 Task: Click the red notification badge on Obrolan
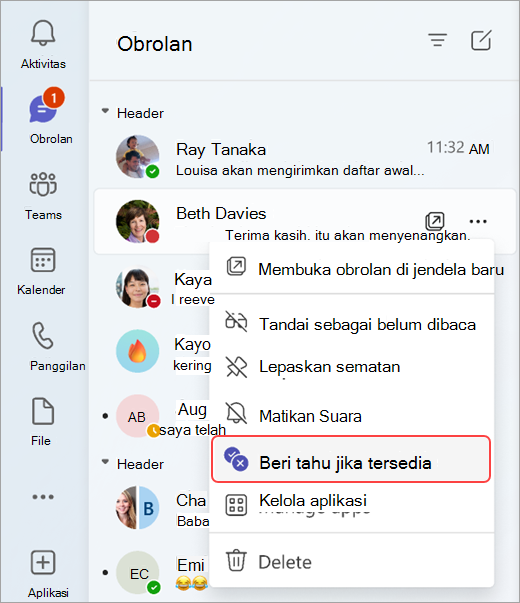pyautogui.click(x=53, y=98)
